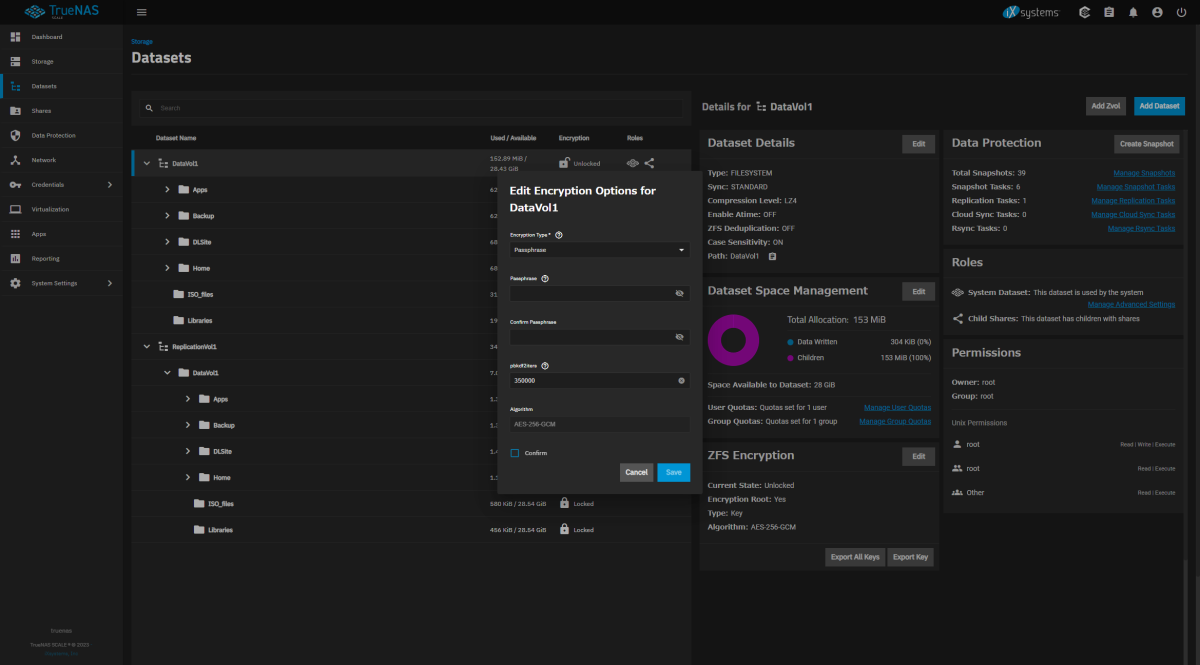
Task: Click the Dashboard sidebar icon
Action: click(x=15, y=37)
